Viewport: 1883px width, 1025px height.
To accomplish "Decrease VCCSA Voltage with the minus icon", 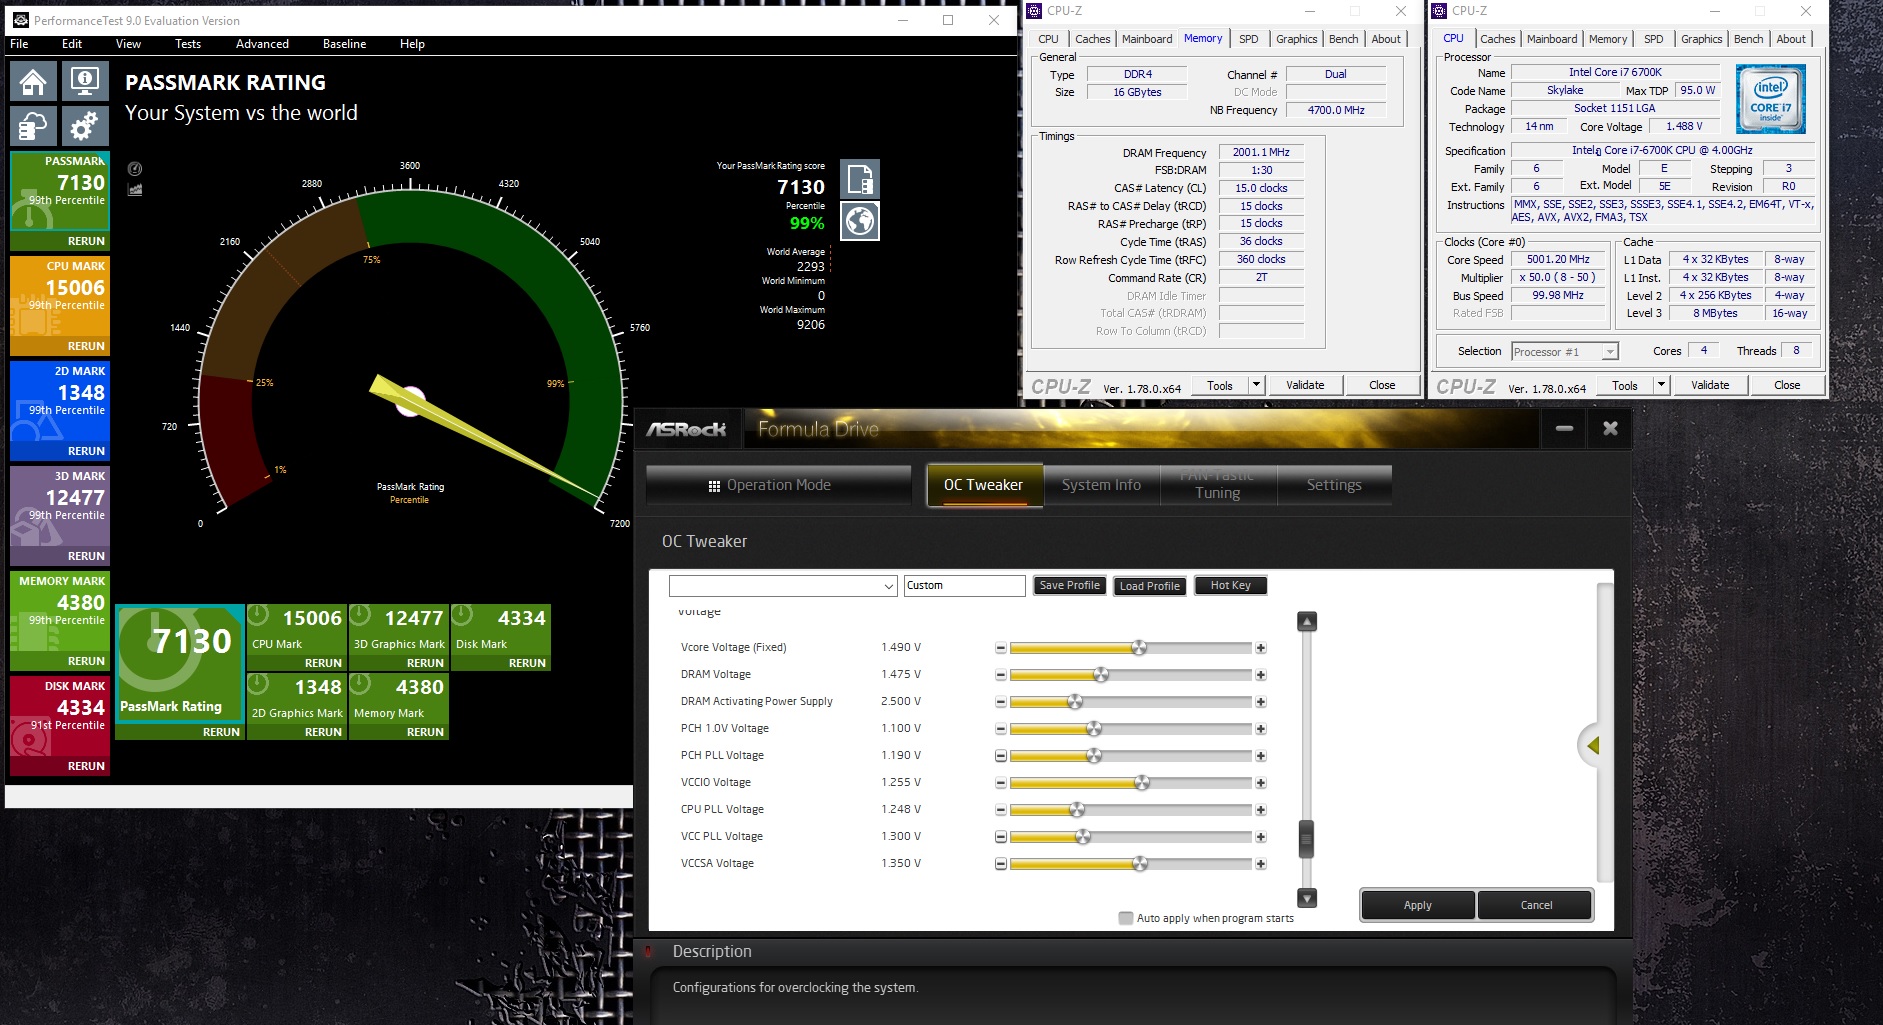I will (1000, 864).
